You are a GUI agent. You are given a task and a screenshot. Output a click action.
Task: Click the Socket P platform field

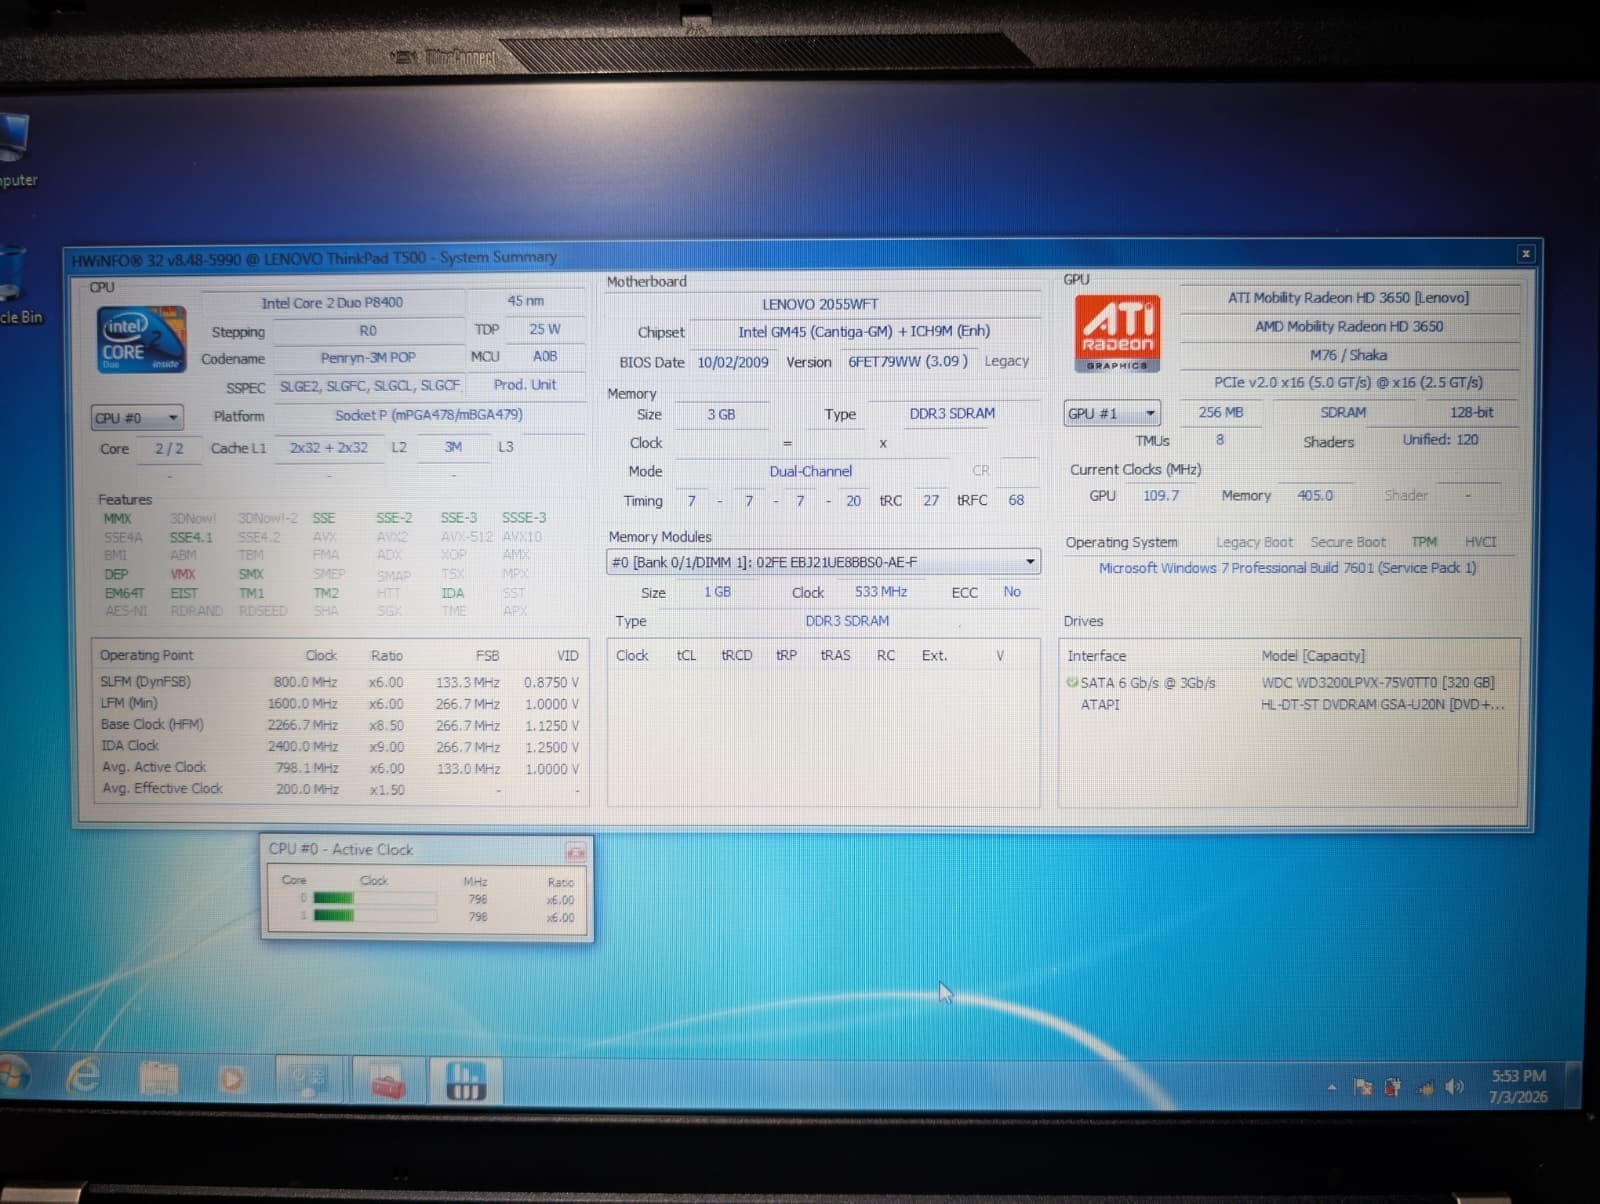coord(428,415)
